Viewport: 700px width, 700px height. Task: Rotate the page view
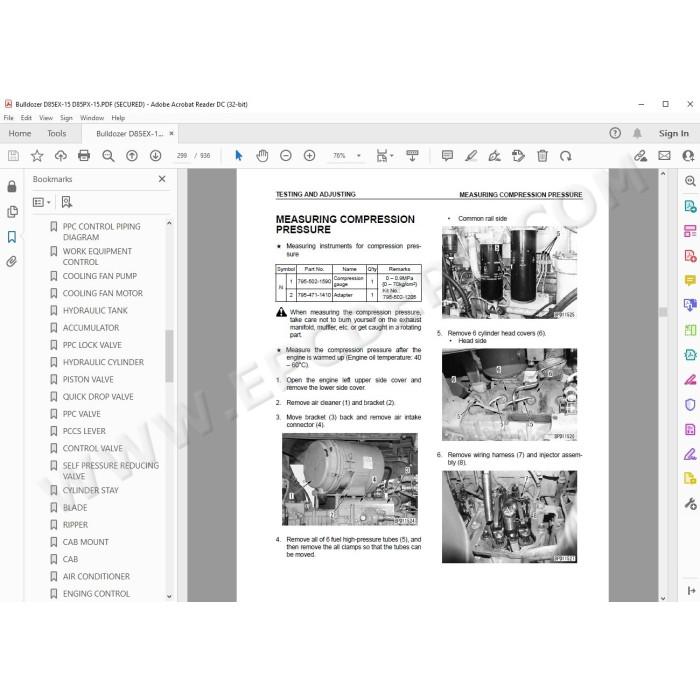click(x=566, y=155)
